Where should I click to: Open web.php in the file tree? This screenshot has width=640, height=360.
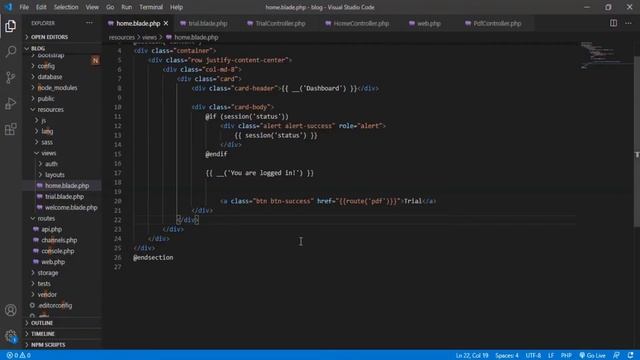pos(53,262)
